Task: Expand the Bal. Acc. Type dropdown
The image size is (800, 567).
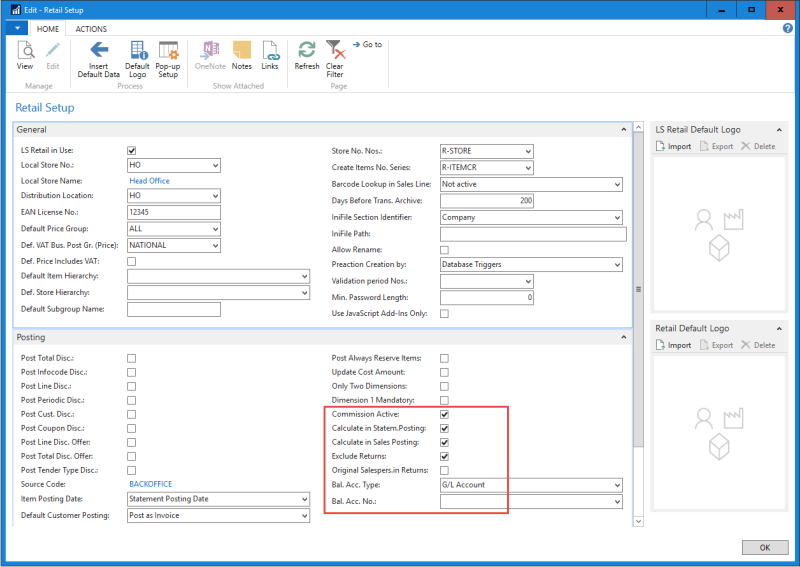Action: (x=617, y=484)
